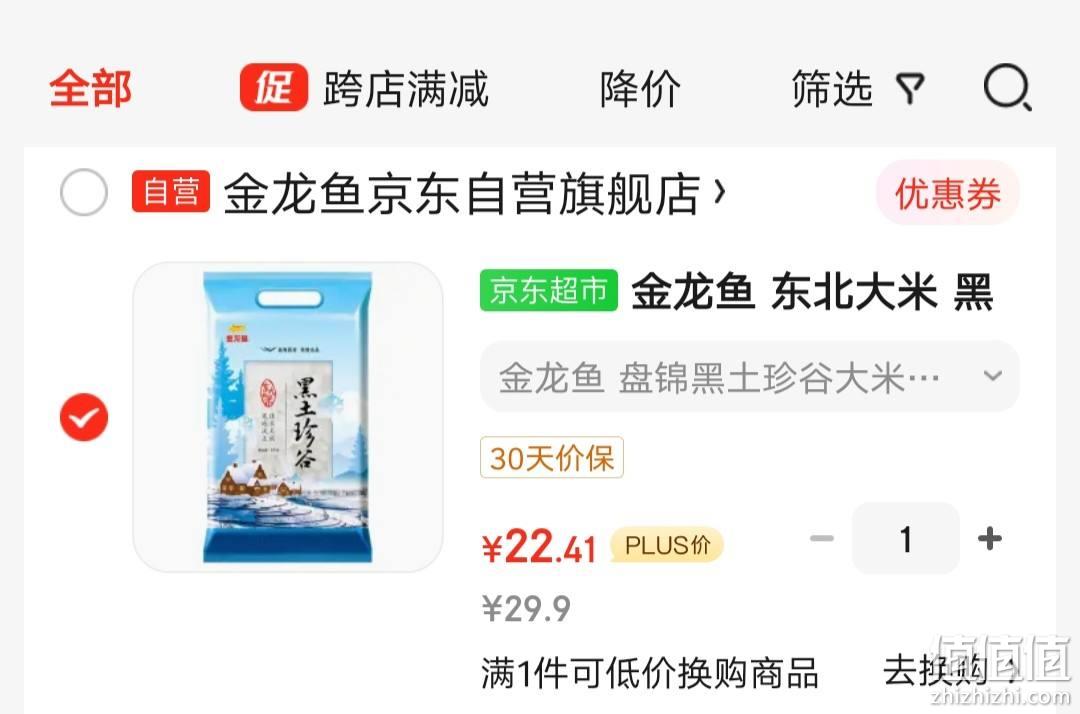Image resolution: width=1080 pixels, height=714 pixels.
Task: Tap the PLUS价 price badge
Action: pyautogui.click(x=667, y=545)
